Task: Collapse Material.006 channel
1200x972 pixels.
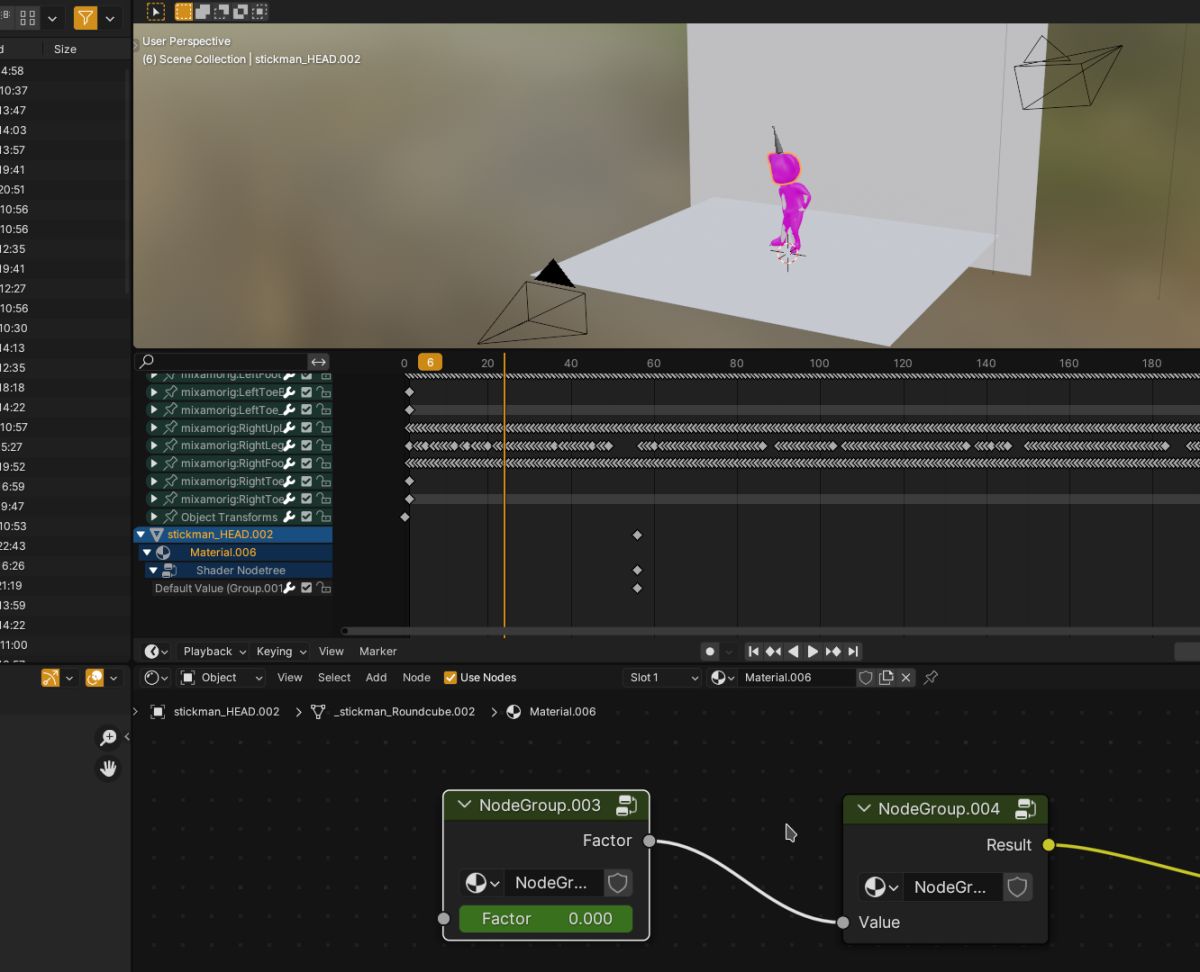Action: [147, 553]
